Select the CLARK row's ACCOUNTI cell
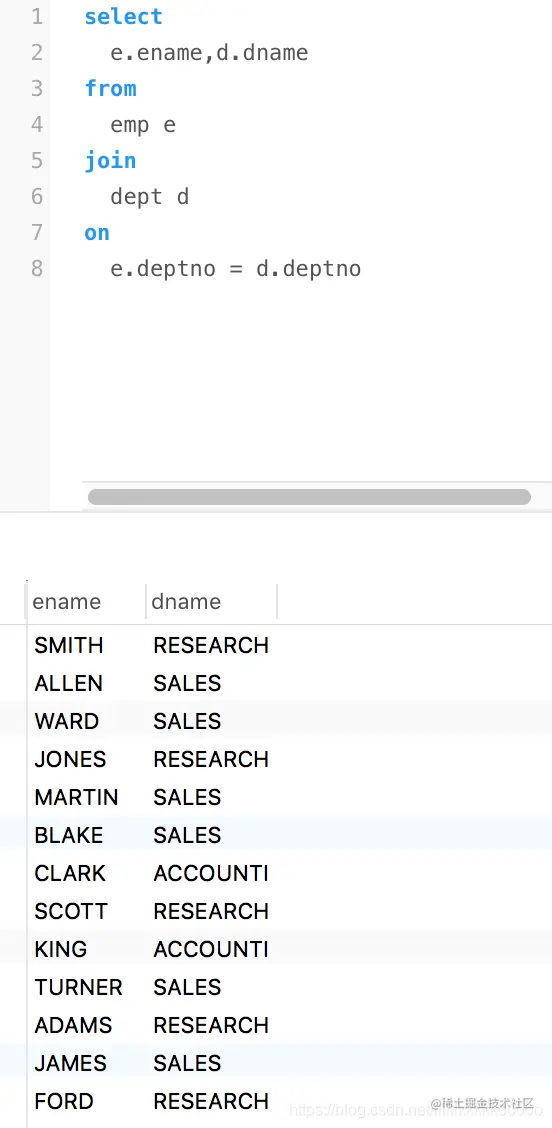Screen dimensions: 552x1128 click(211, 873)
